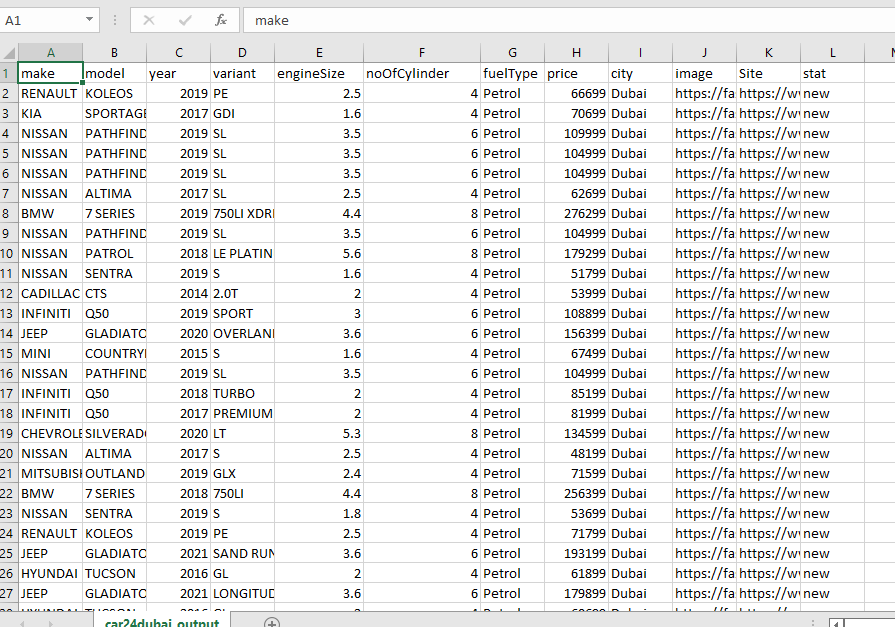This screenshot has width=895, height=627.
Task: Select column D header
Action: (243, 53)
